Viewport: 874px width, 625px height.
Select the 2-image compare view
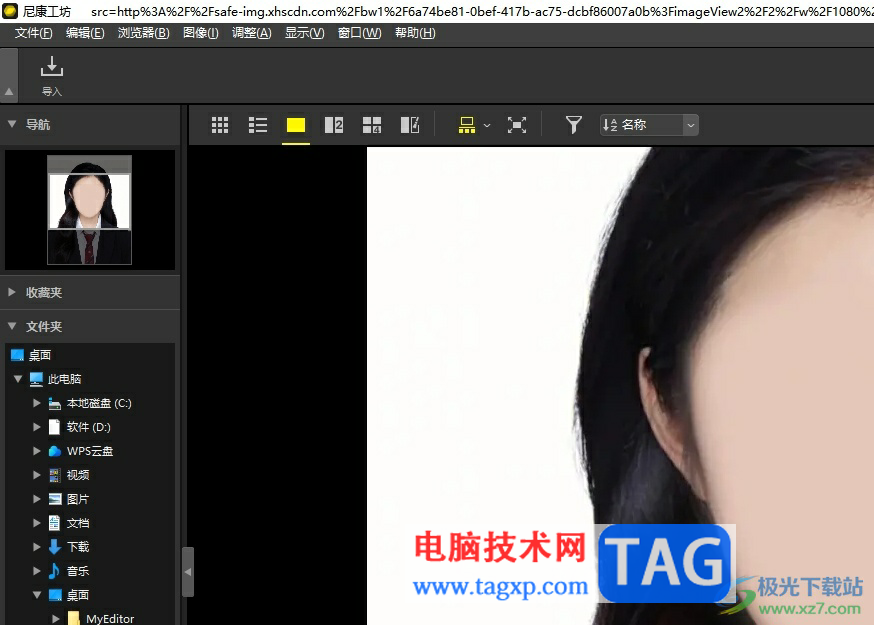tap(334, 125)
